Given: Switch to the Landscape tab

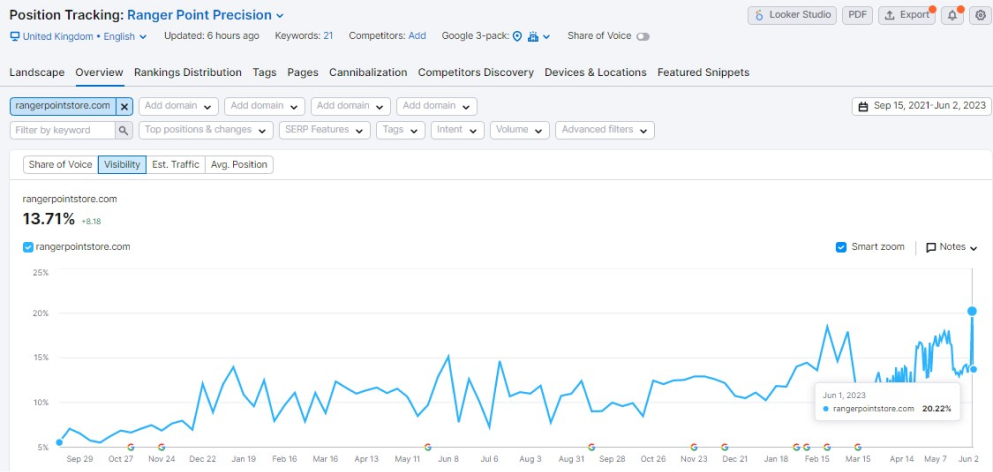Looking at the screenshot, I should (x=37, y=72).
